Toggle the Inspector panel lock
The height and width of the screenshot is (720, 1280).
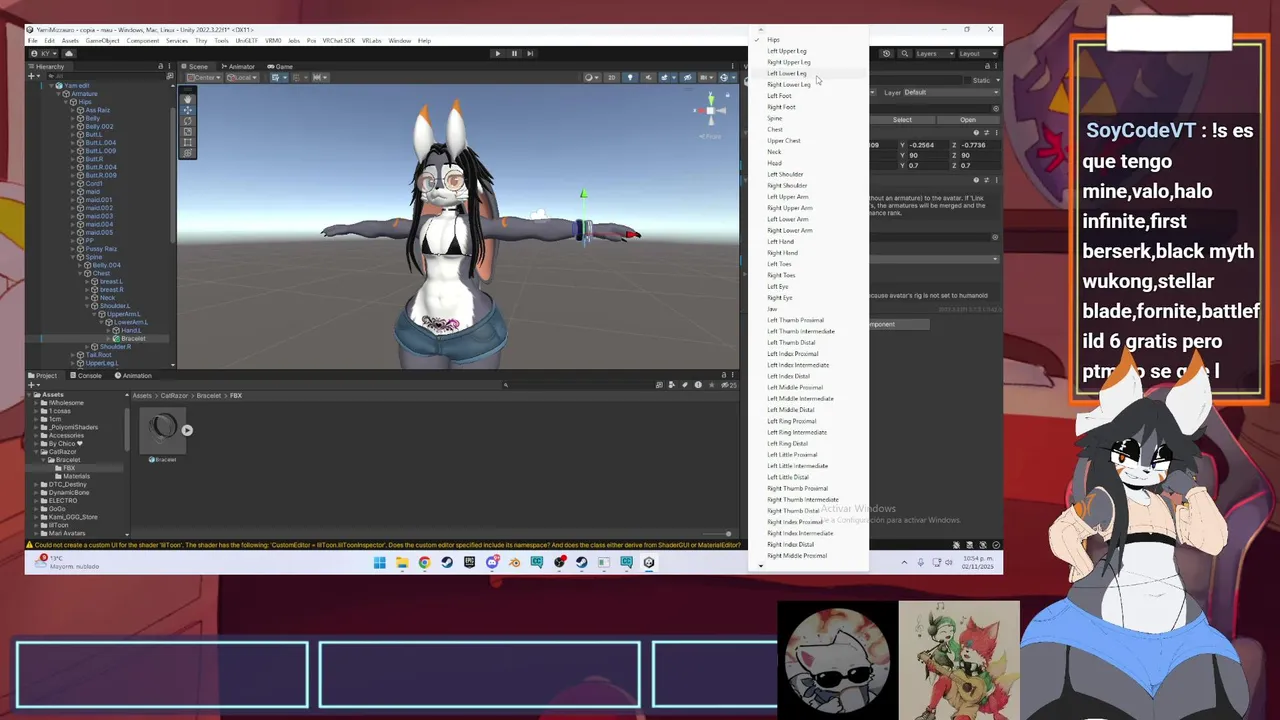(x=986, y=66)
